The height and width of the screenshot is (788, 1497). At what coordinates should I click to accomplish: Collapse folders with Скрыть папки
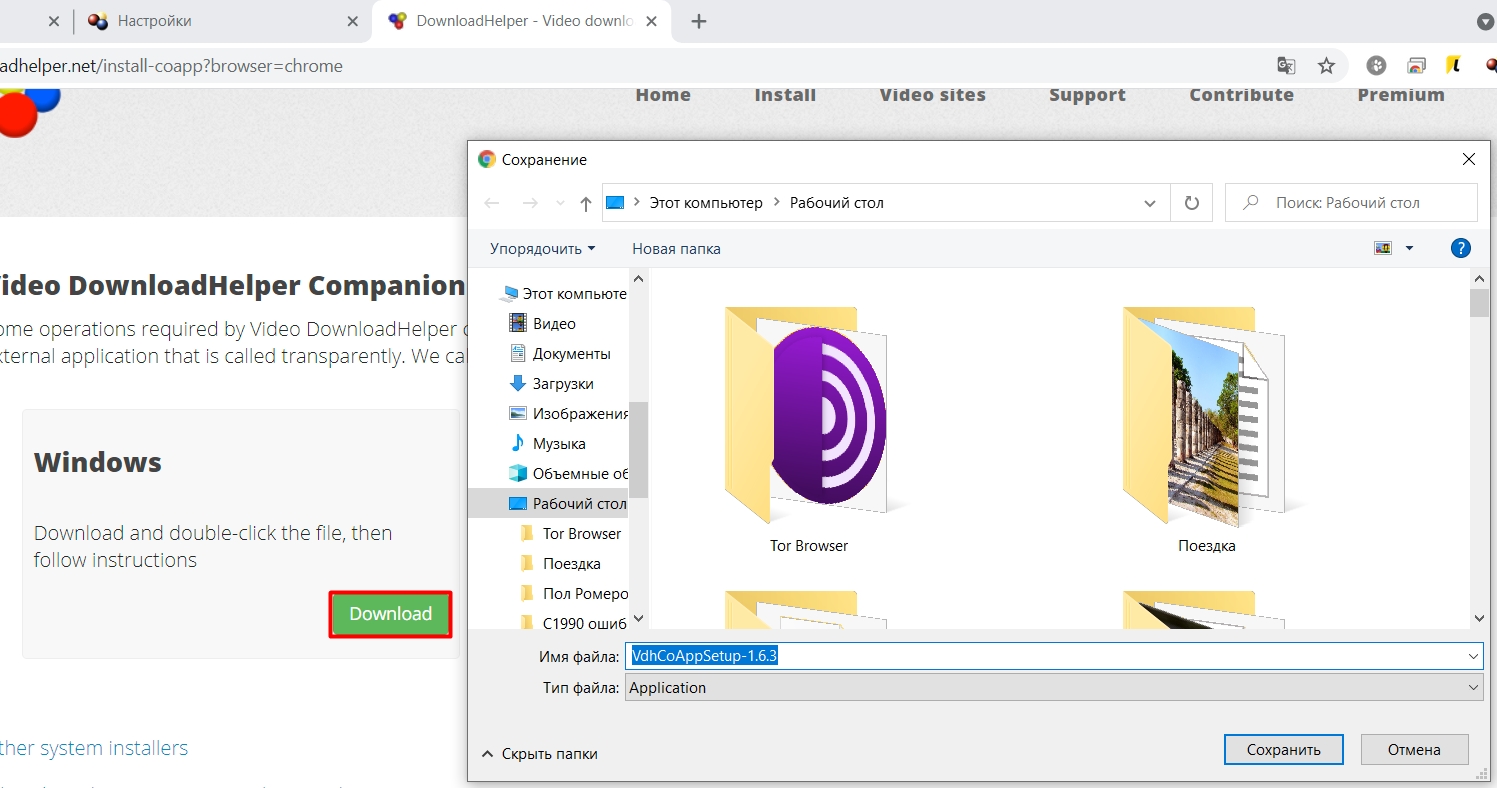[539, 753]
